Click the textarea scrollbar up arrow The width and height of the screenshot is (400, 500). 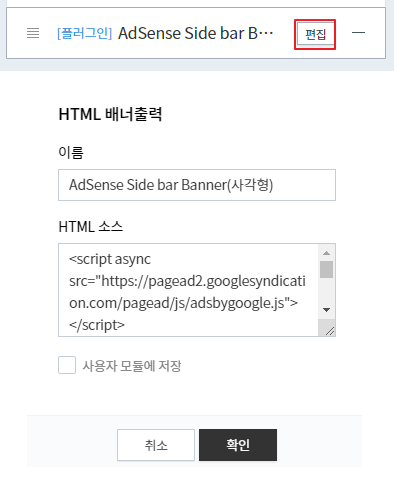click(x=327, y=253)
